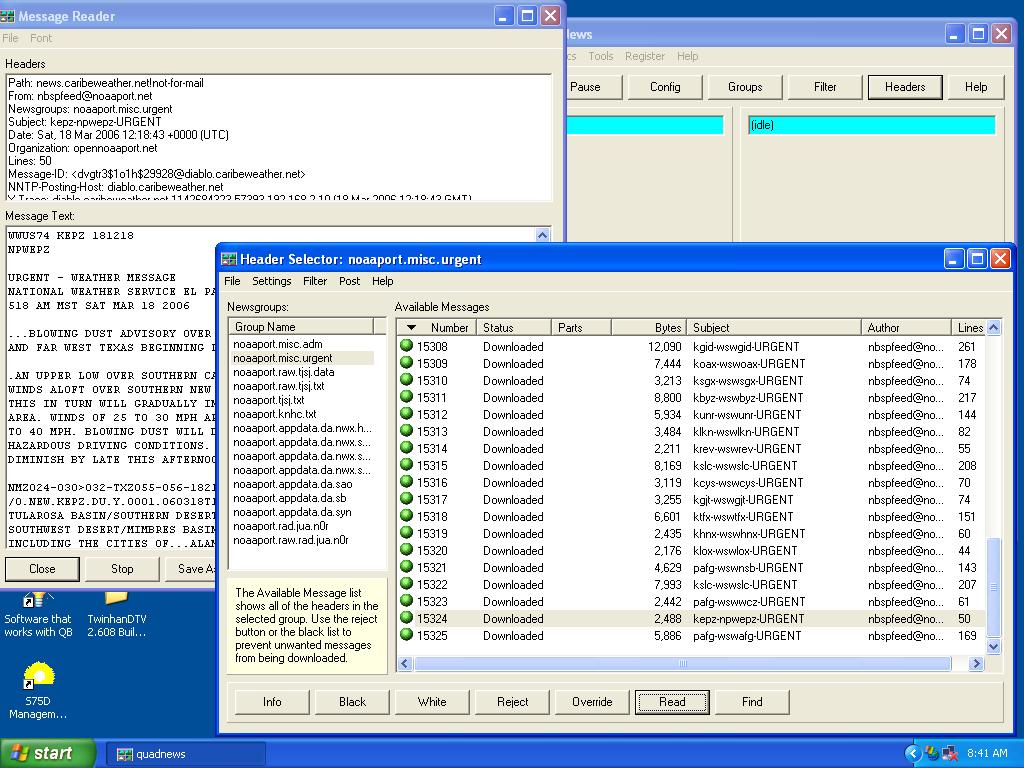Screen dimensions: 1024x768
Task: Click the system clock showing 8:41 AM
Action: click(987, 753)
